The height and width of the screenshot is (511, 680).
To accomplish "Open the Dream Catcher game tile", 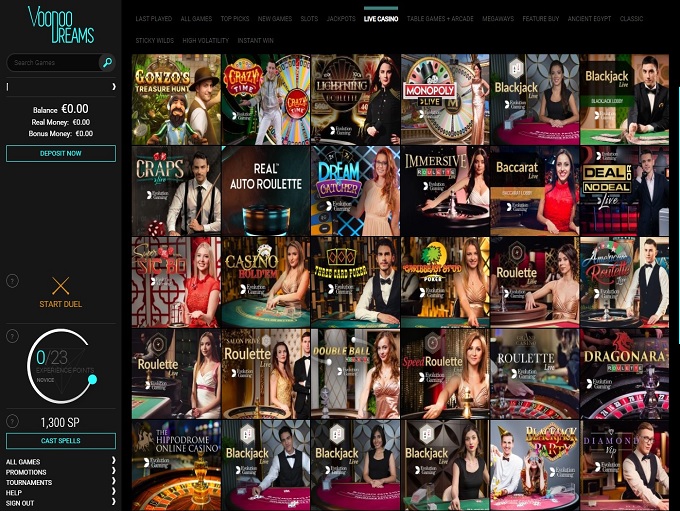I will coord(355,191).
